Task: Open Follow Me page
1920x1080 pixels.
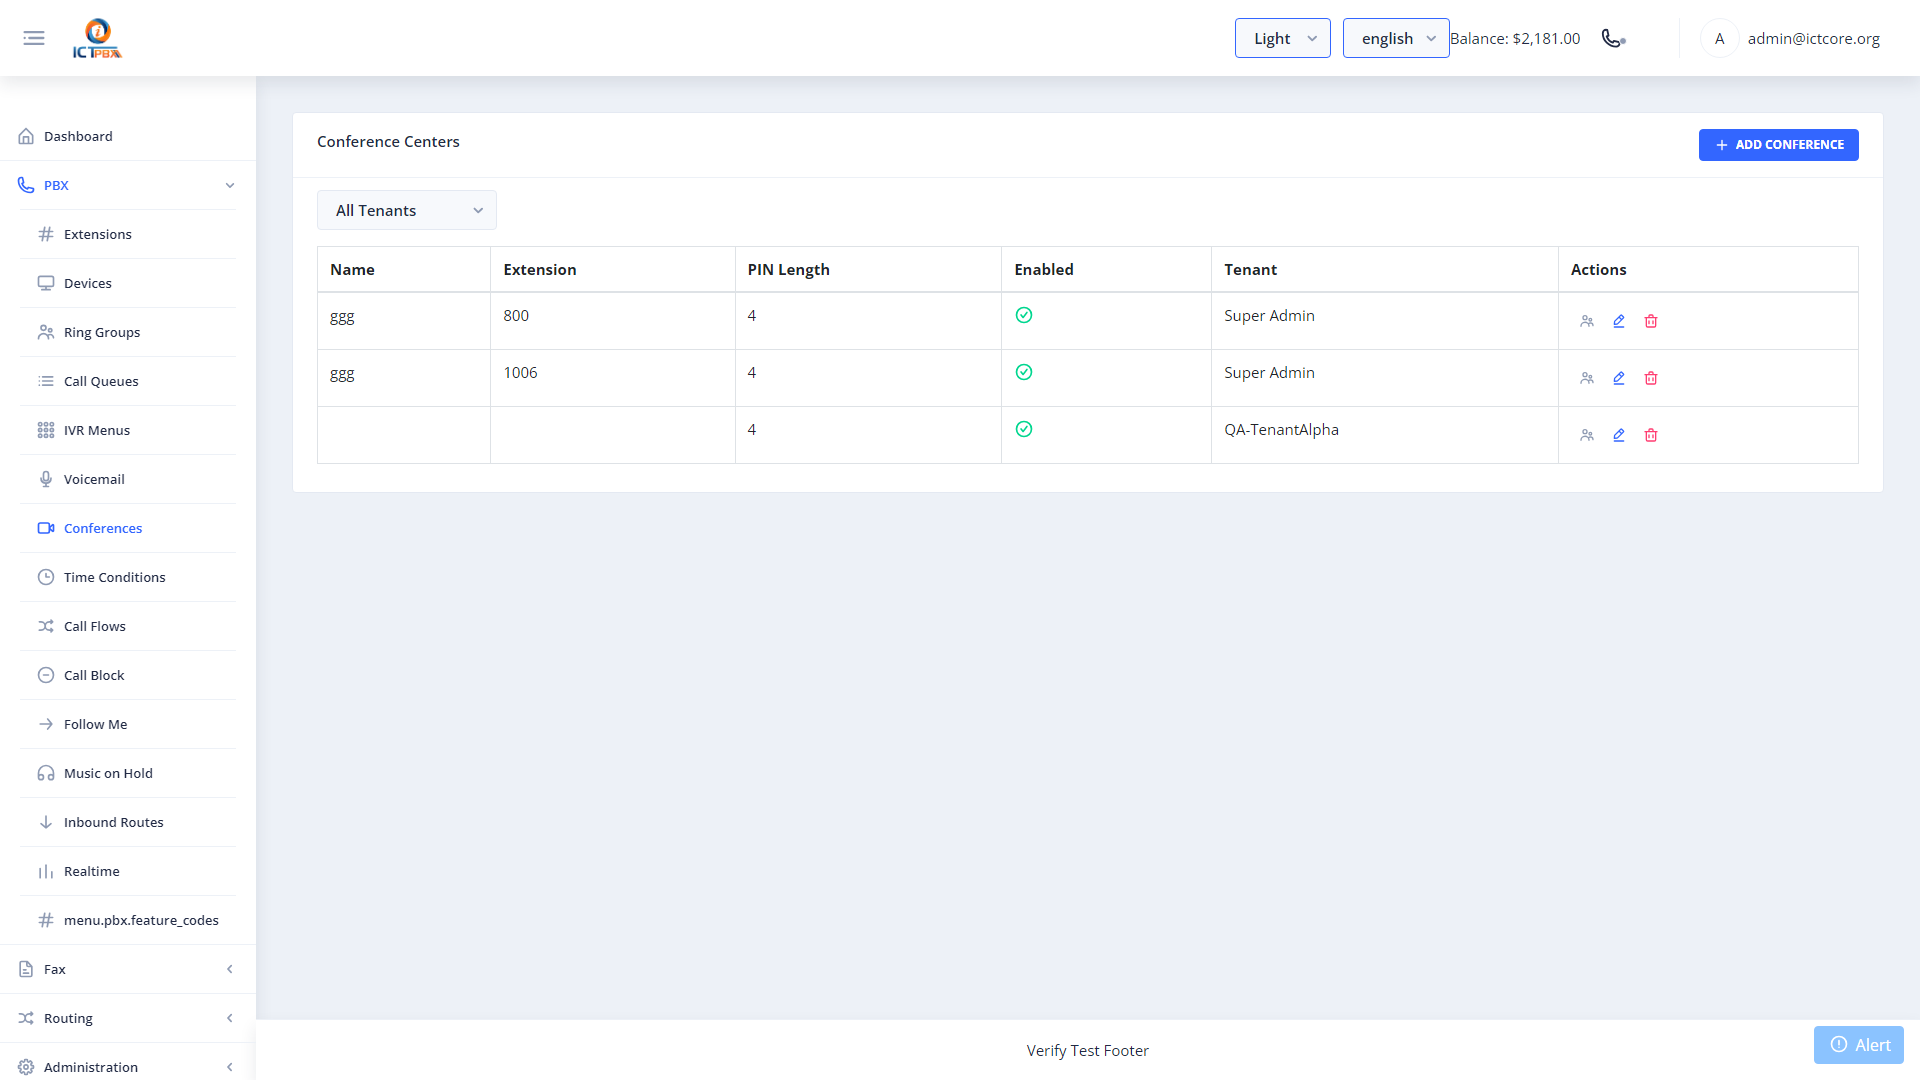Action: [128, 724]
